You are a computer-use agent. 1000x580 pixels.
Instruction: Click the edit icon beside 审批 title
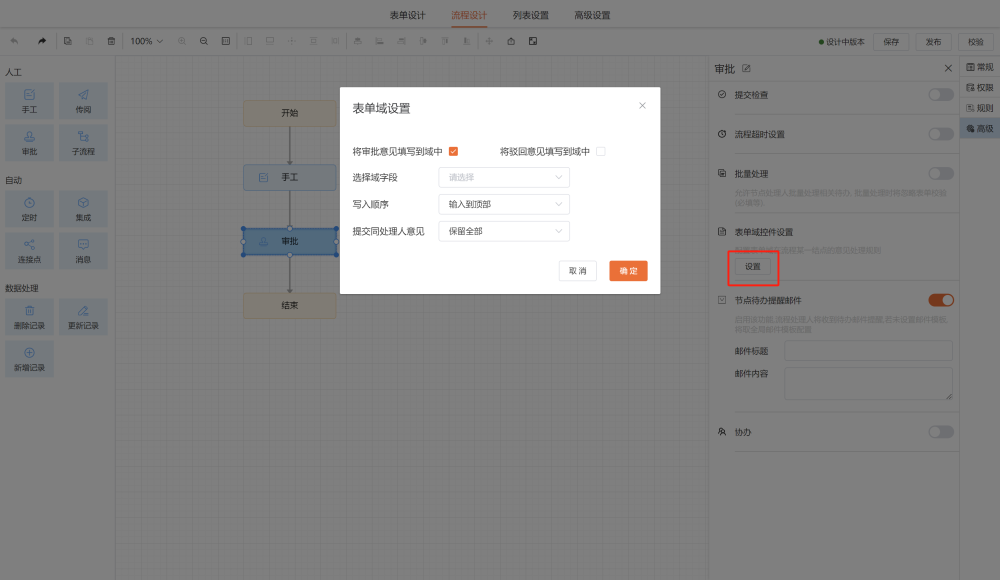746,68
